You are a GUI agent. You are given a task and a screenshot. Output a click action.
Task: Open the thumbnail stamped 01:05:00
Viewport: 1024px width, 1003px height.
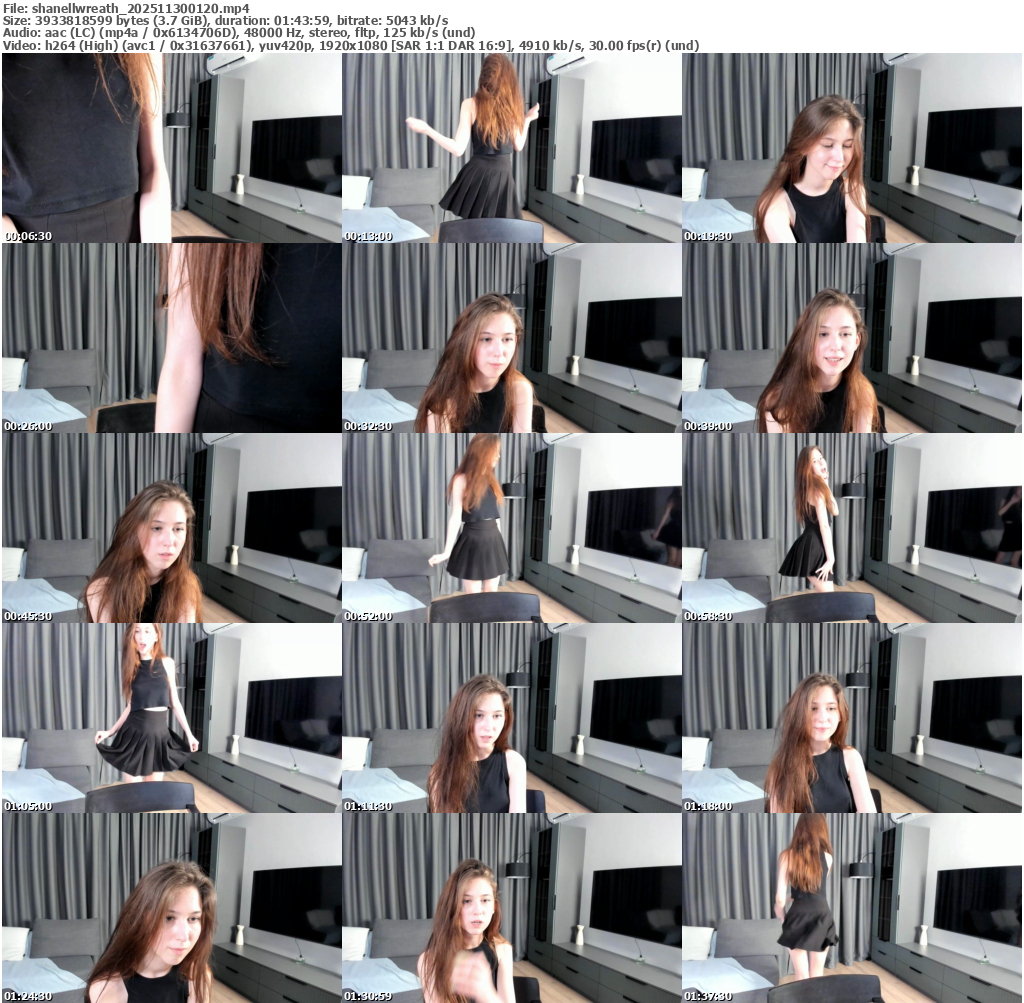pyautogui.click(x=172, y=717)
